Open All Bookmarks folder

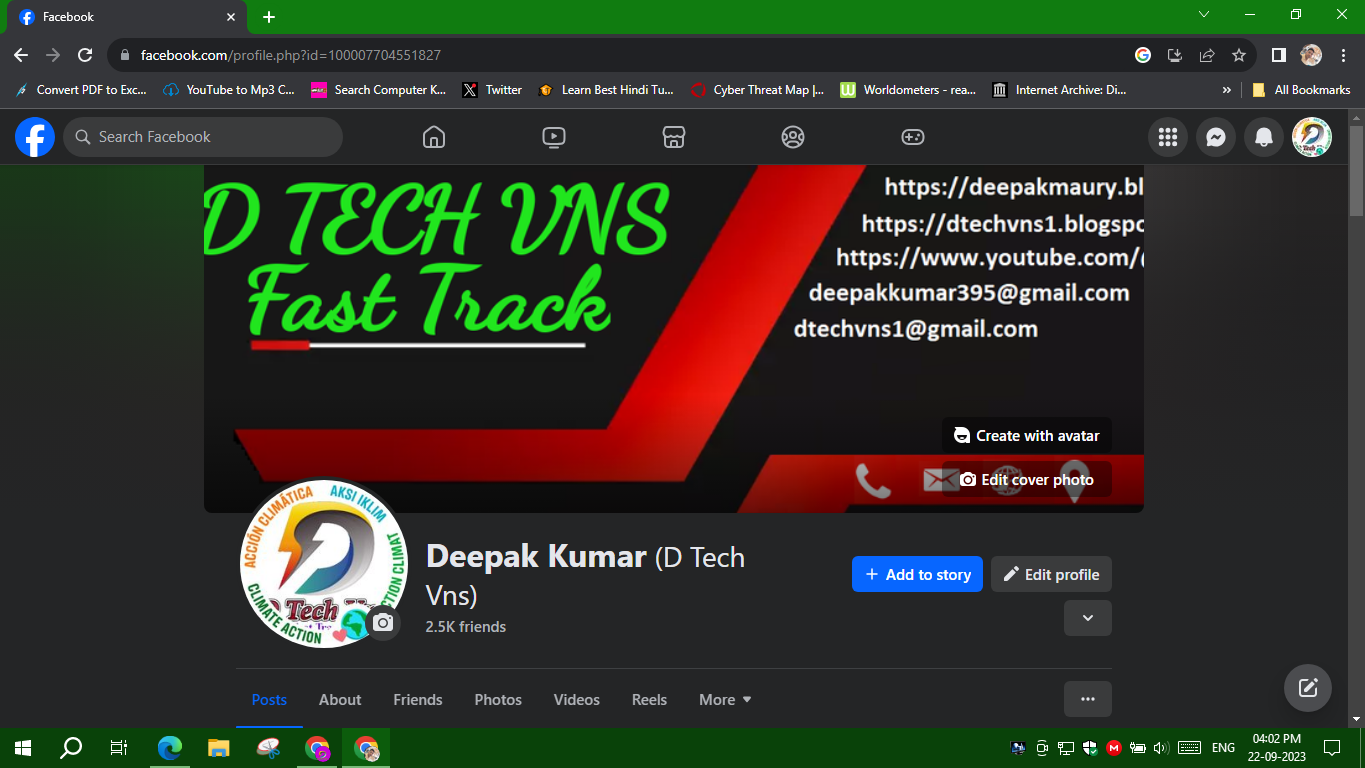coord(1300,89)
